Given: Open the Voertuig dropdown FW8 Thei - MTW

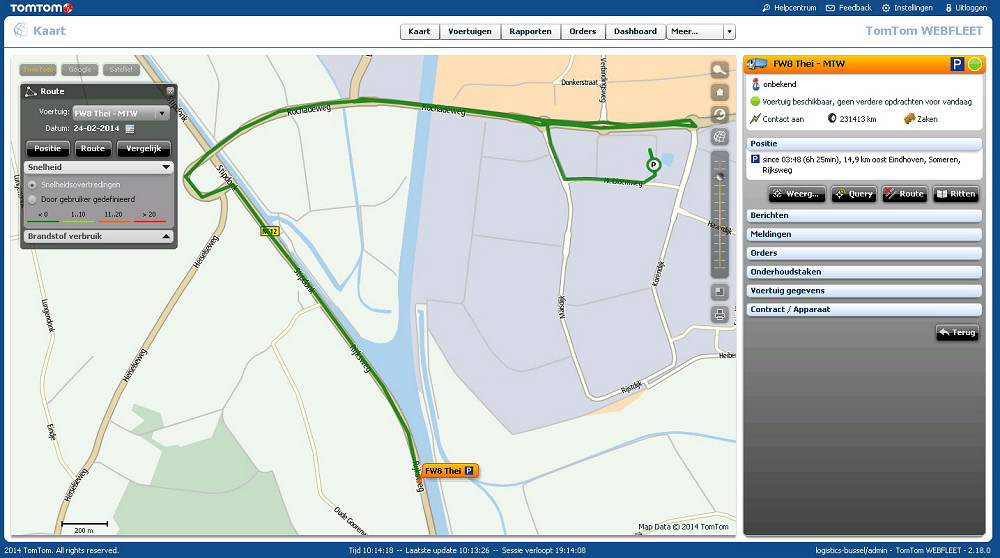Looking at the screenshot, I should [121, 114].
